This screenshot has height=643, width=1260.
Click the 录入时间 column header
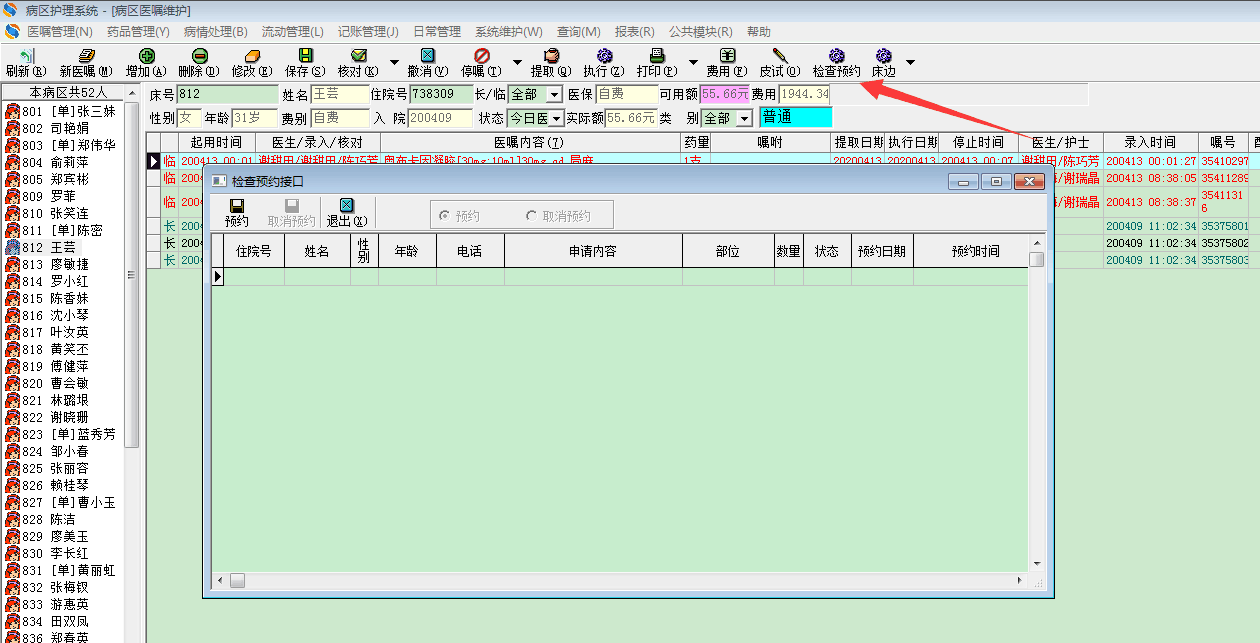point(1150,142)
